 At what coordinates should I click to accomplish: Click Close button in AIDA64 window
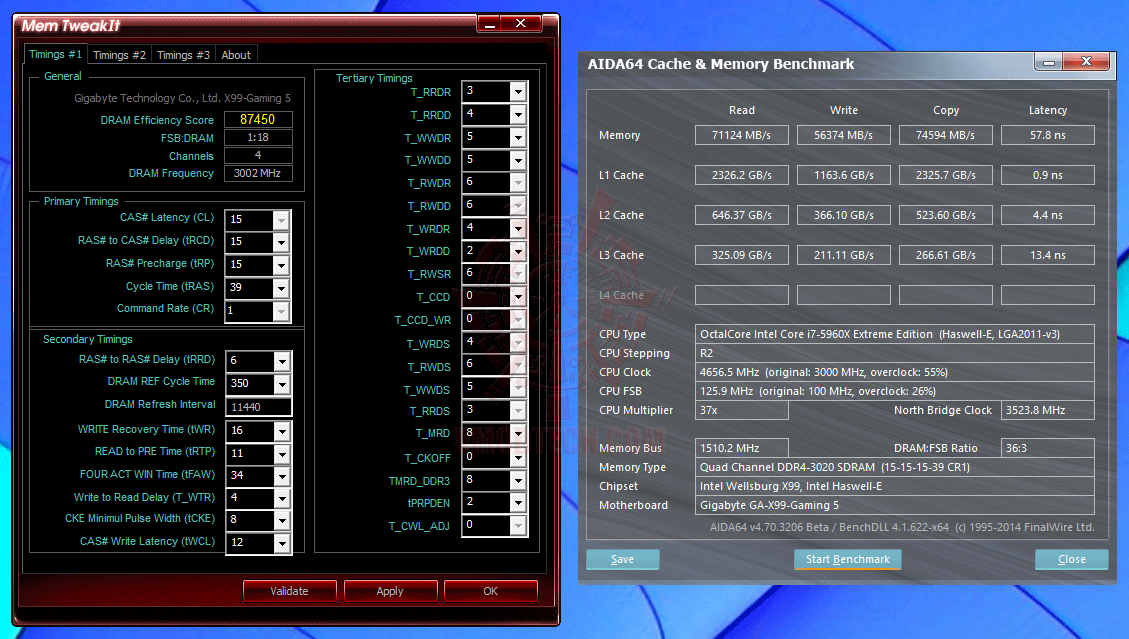tap(1071, 559)
